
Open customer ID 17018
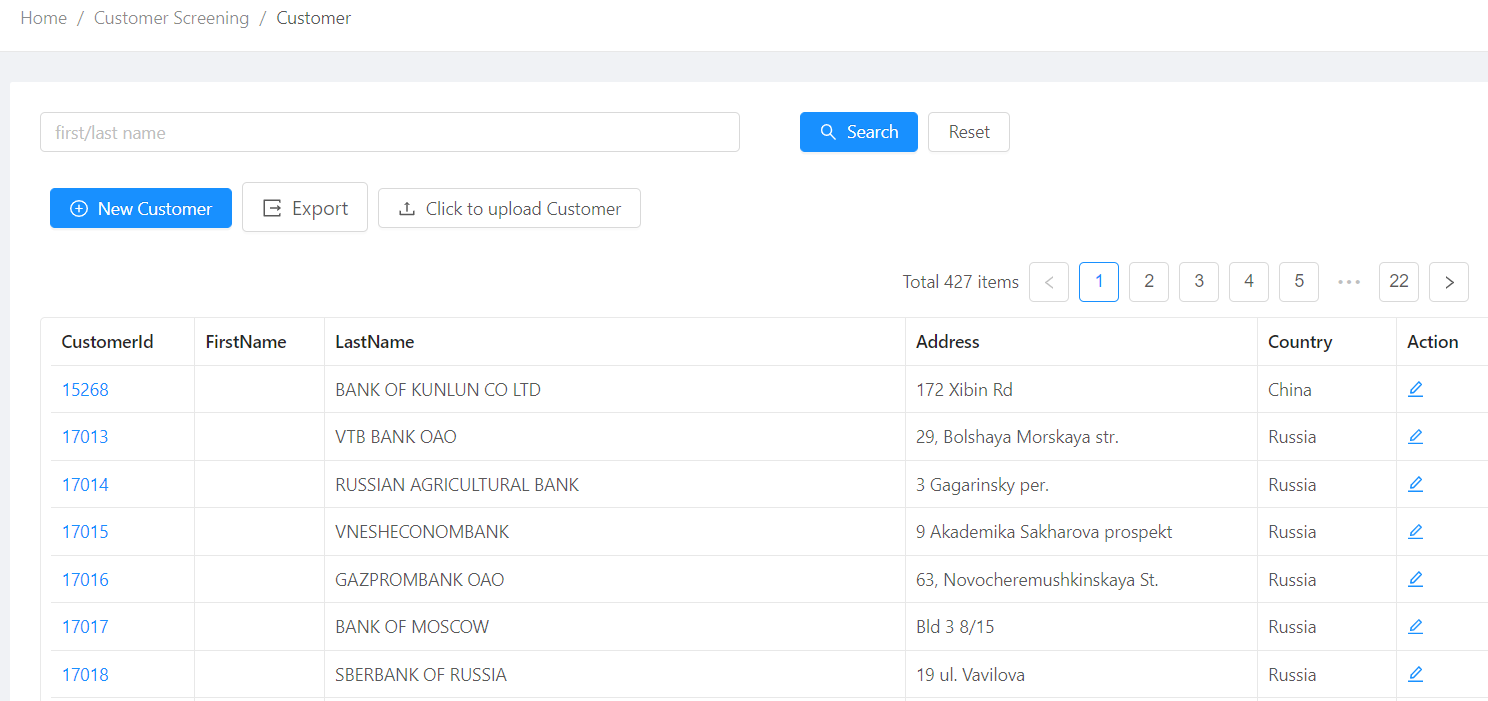click(x=85, y=675)
